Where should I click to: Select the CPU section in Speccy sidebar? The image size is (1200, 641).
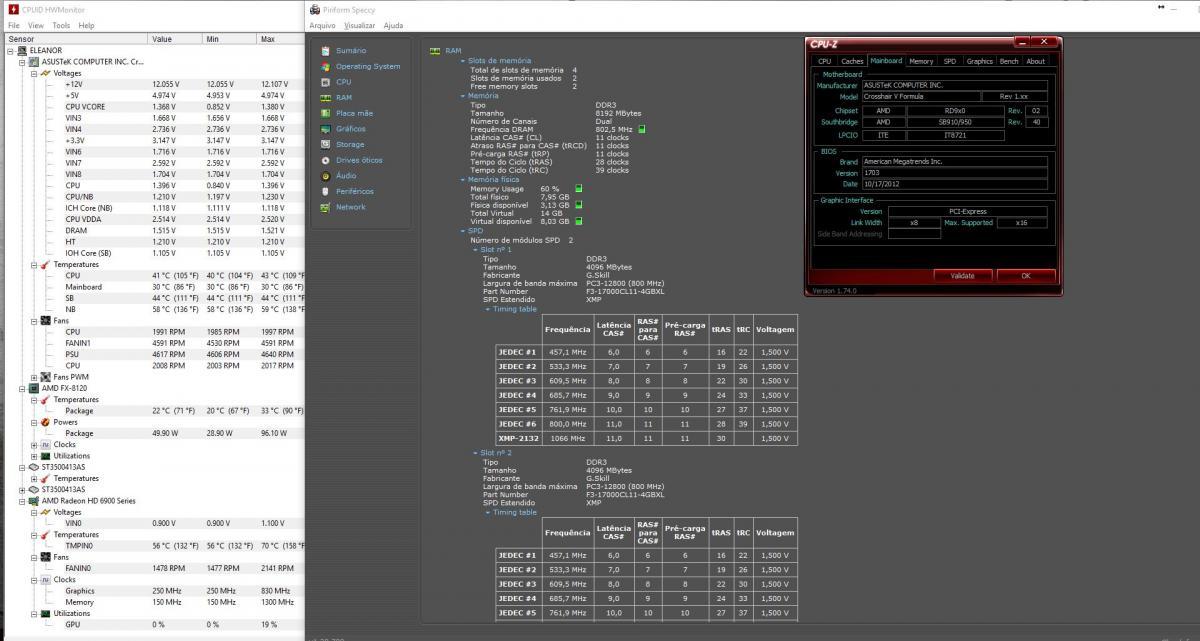click(335, 82)
